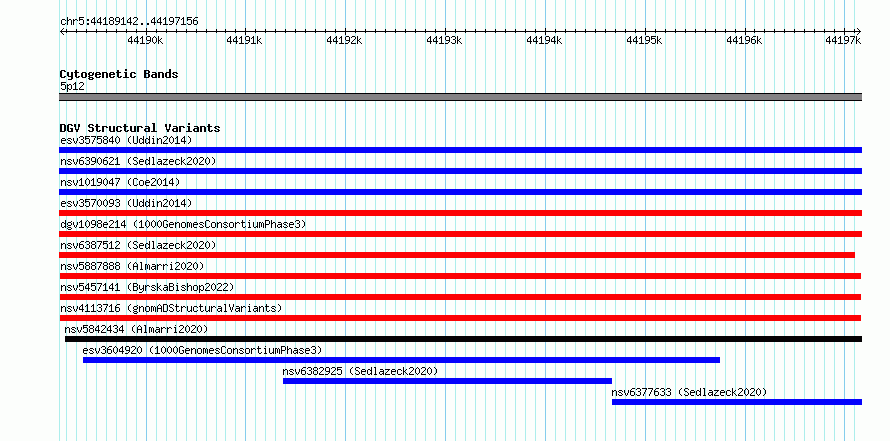Click the nsv5887888 (Almarri2020) label
This screenshot has width=890, height=441.
pyautogui.click(x=132, y=266)
